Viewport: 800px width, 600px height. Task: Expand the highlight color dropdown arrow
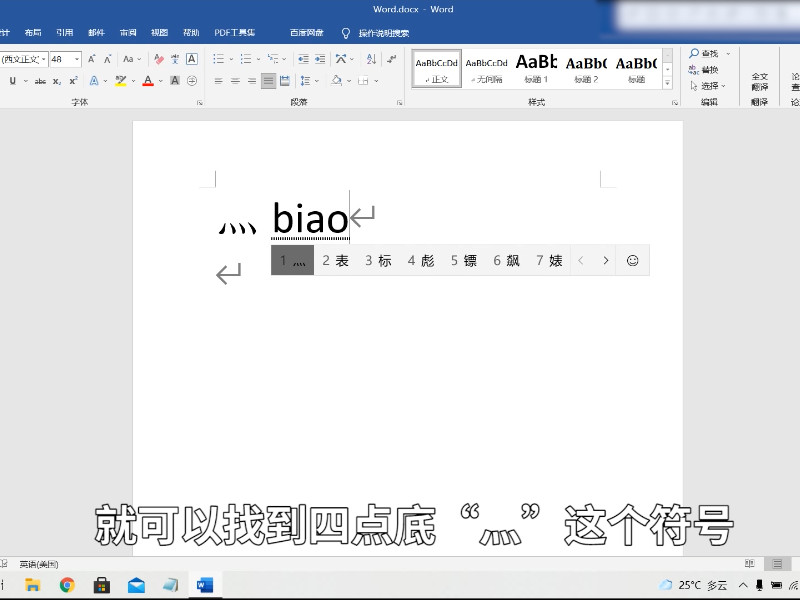pos(134,81)
